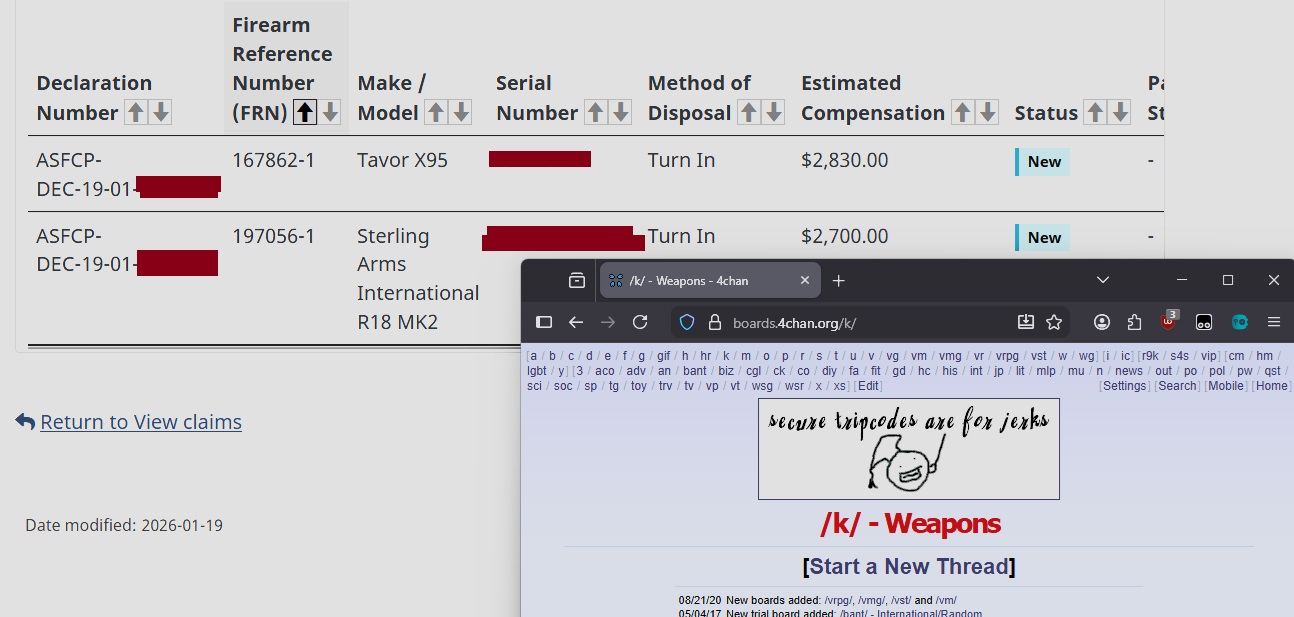Go back in 4chan browser window
The height and width of the screenshot is (617, 1294).
(x=576, y=322)
